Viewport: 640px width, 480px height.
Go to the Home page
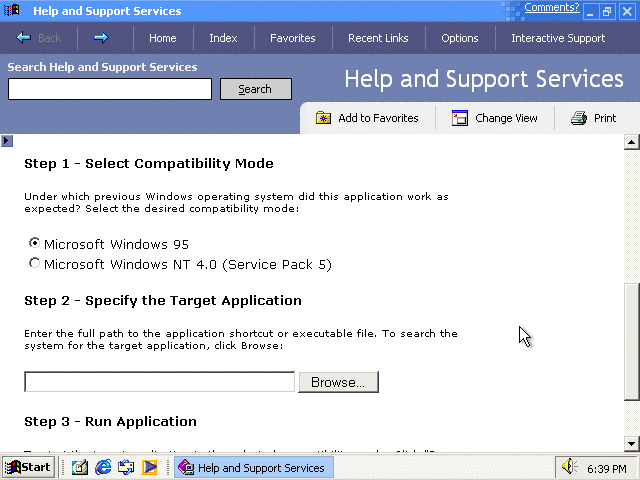(162, 38)
